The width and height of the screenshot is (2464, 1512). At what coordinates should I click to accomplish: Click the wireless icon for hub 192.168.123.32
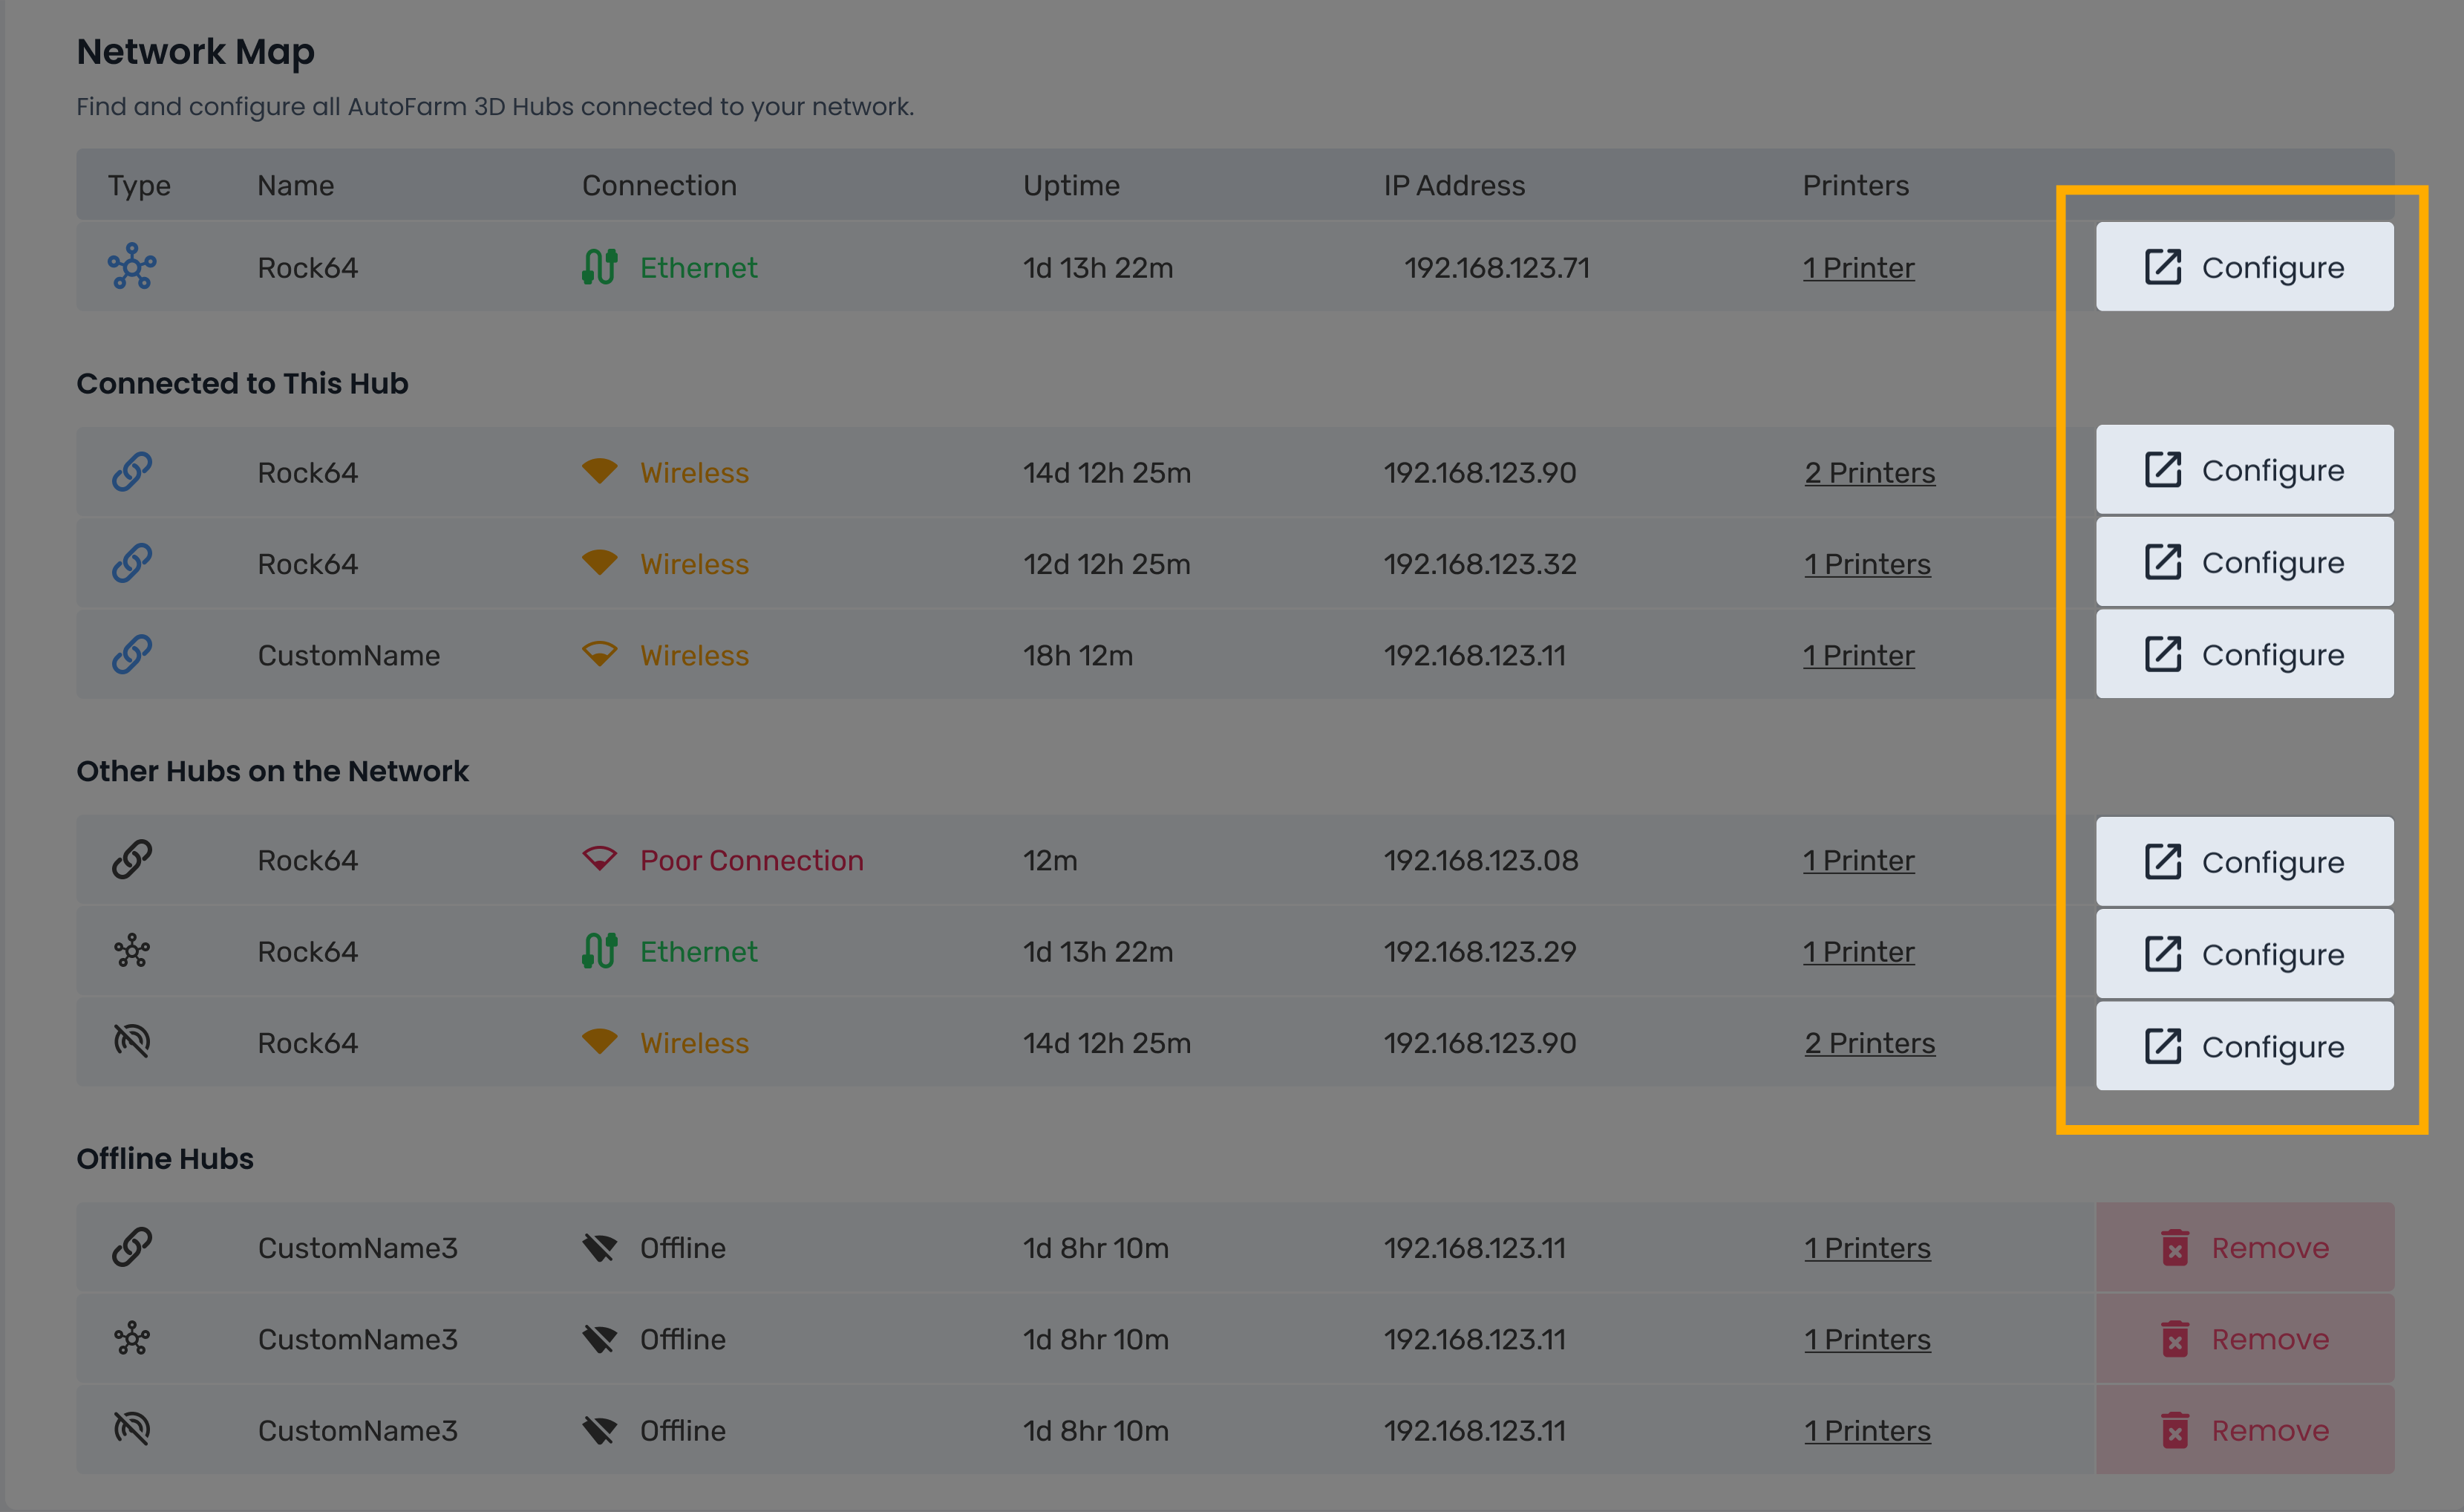pyautogui.click(x=599, y=563)
